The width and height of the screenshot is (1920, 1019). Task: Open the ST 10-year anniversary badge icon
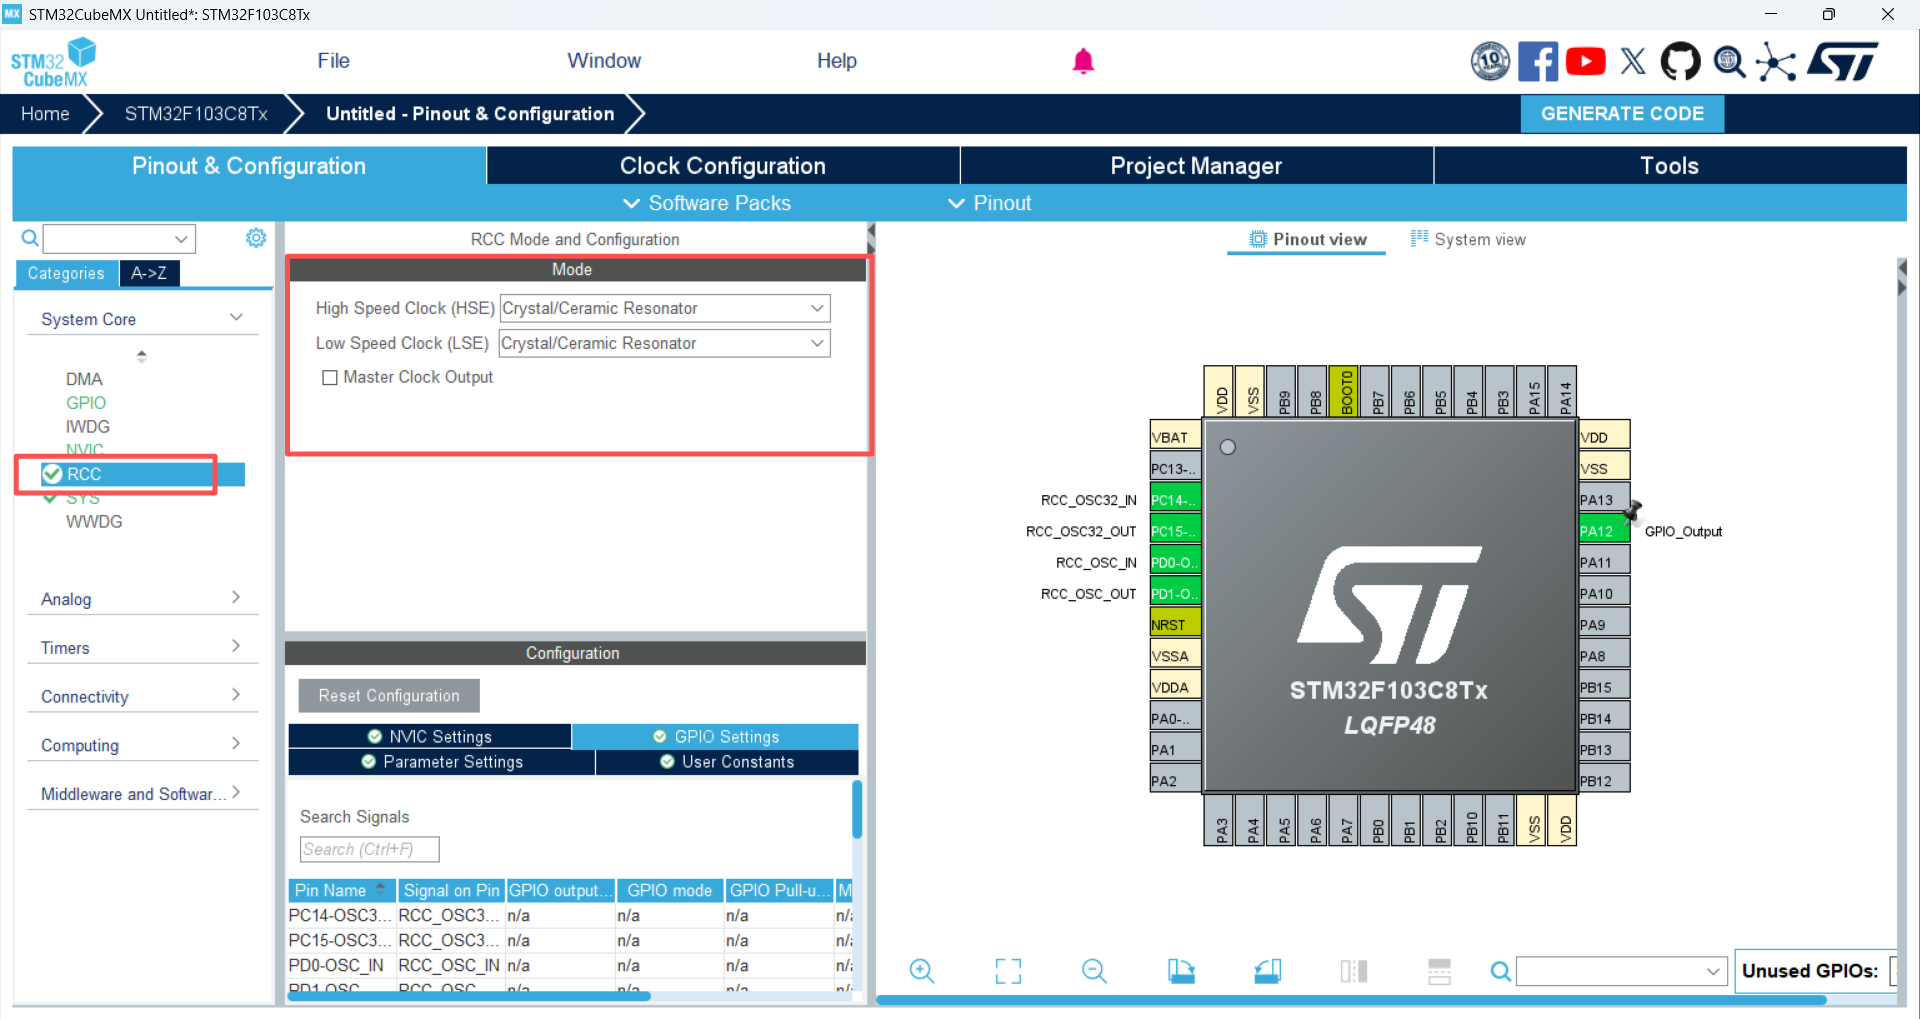(x=1490, y=61)
